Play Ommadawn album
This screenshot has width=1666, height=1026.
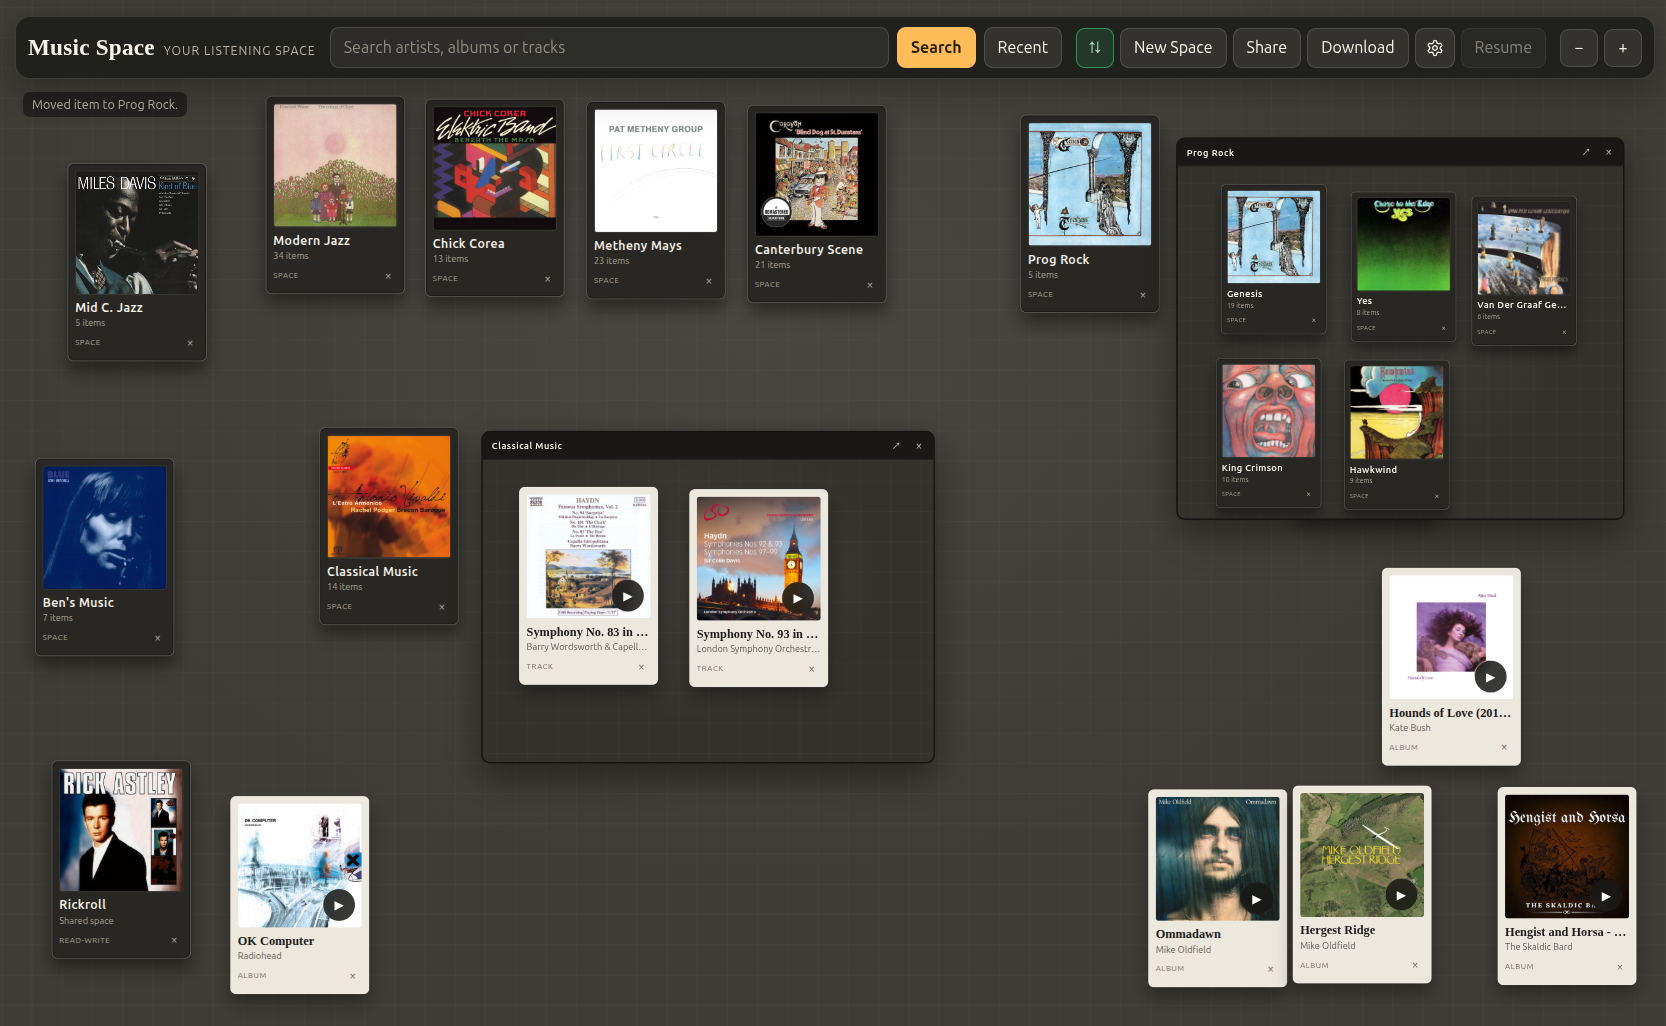click(x=1256, y=898)
